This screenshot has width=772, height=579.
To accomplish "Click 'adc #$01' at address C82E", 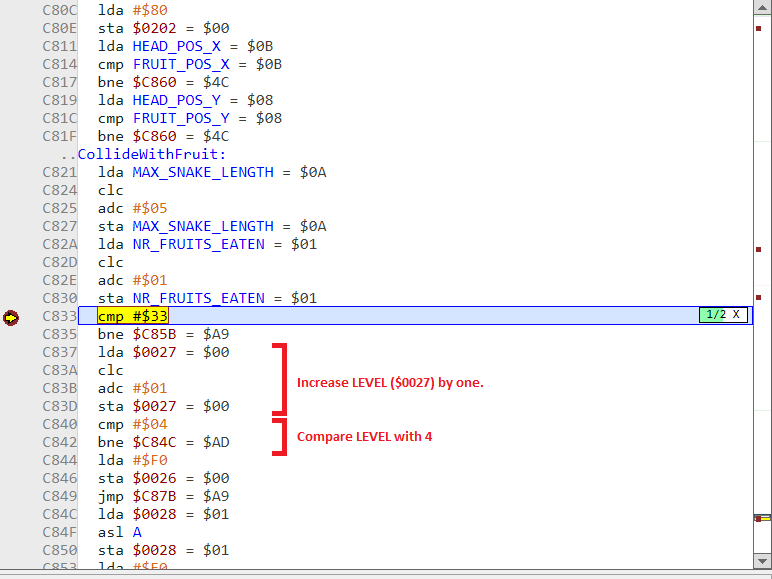I will [x=132, y=280].
